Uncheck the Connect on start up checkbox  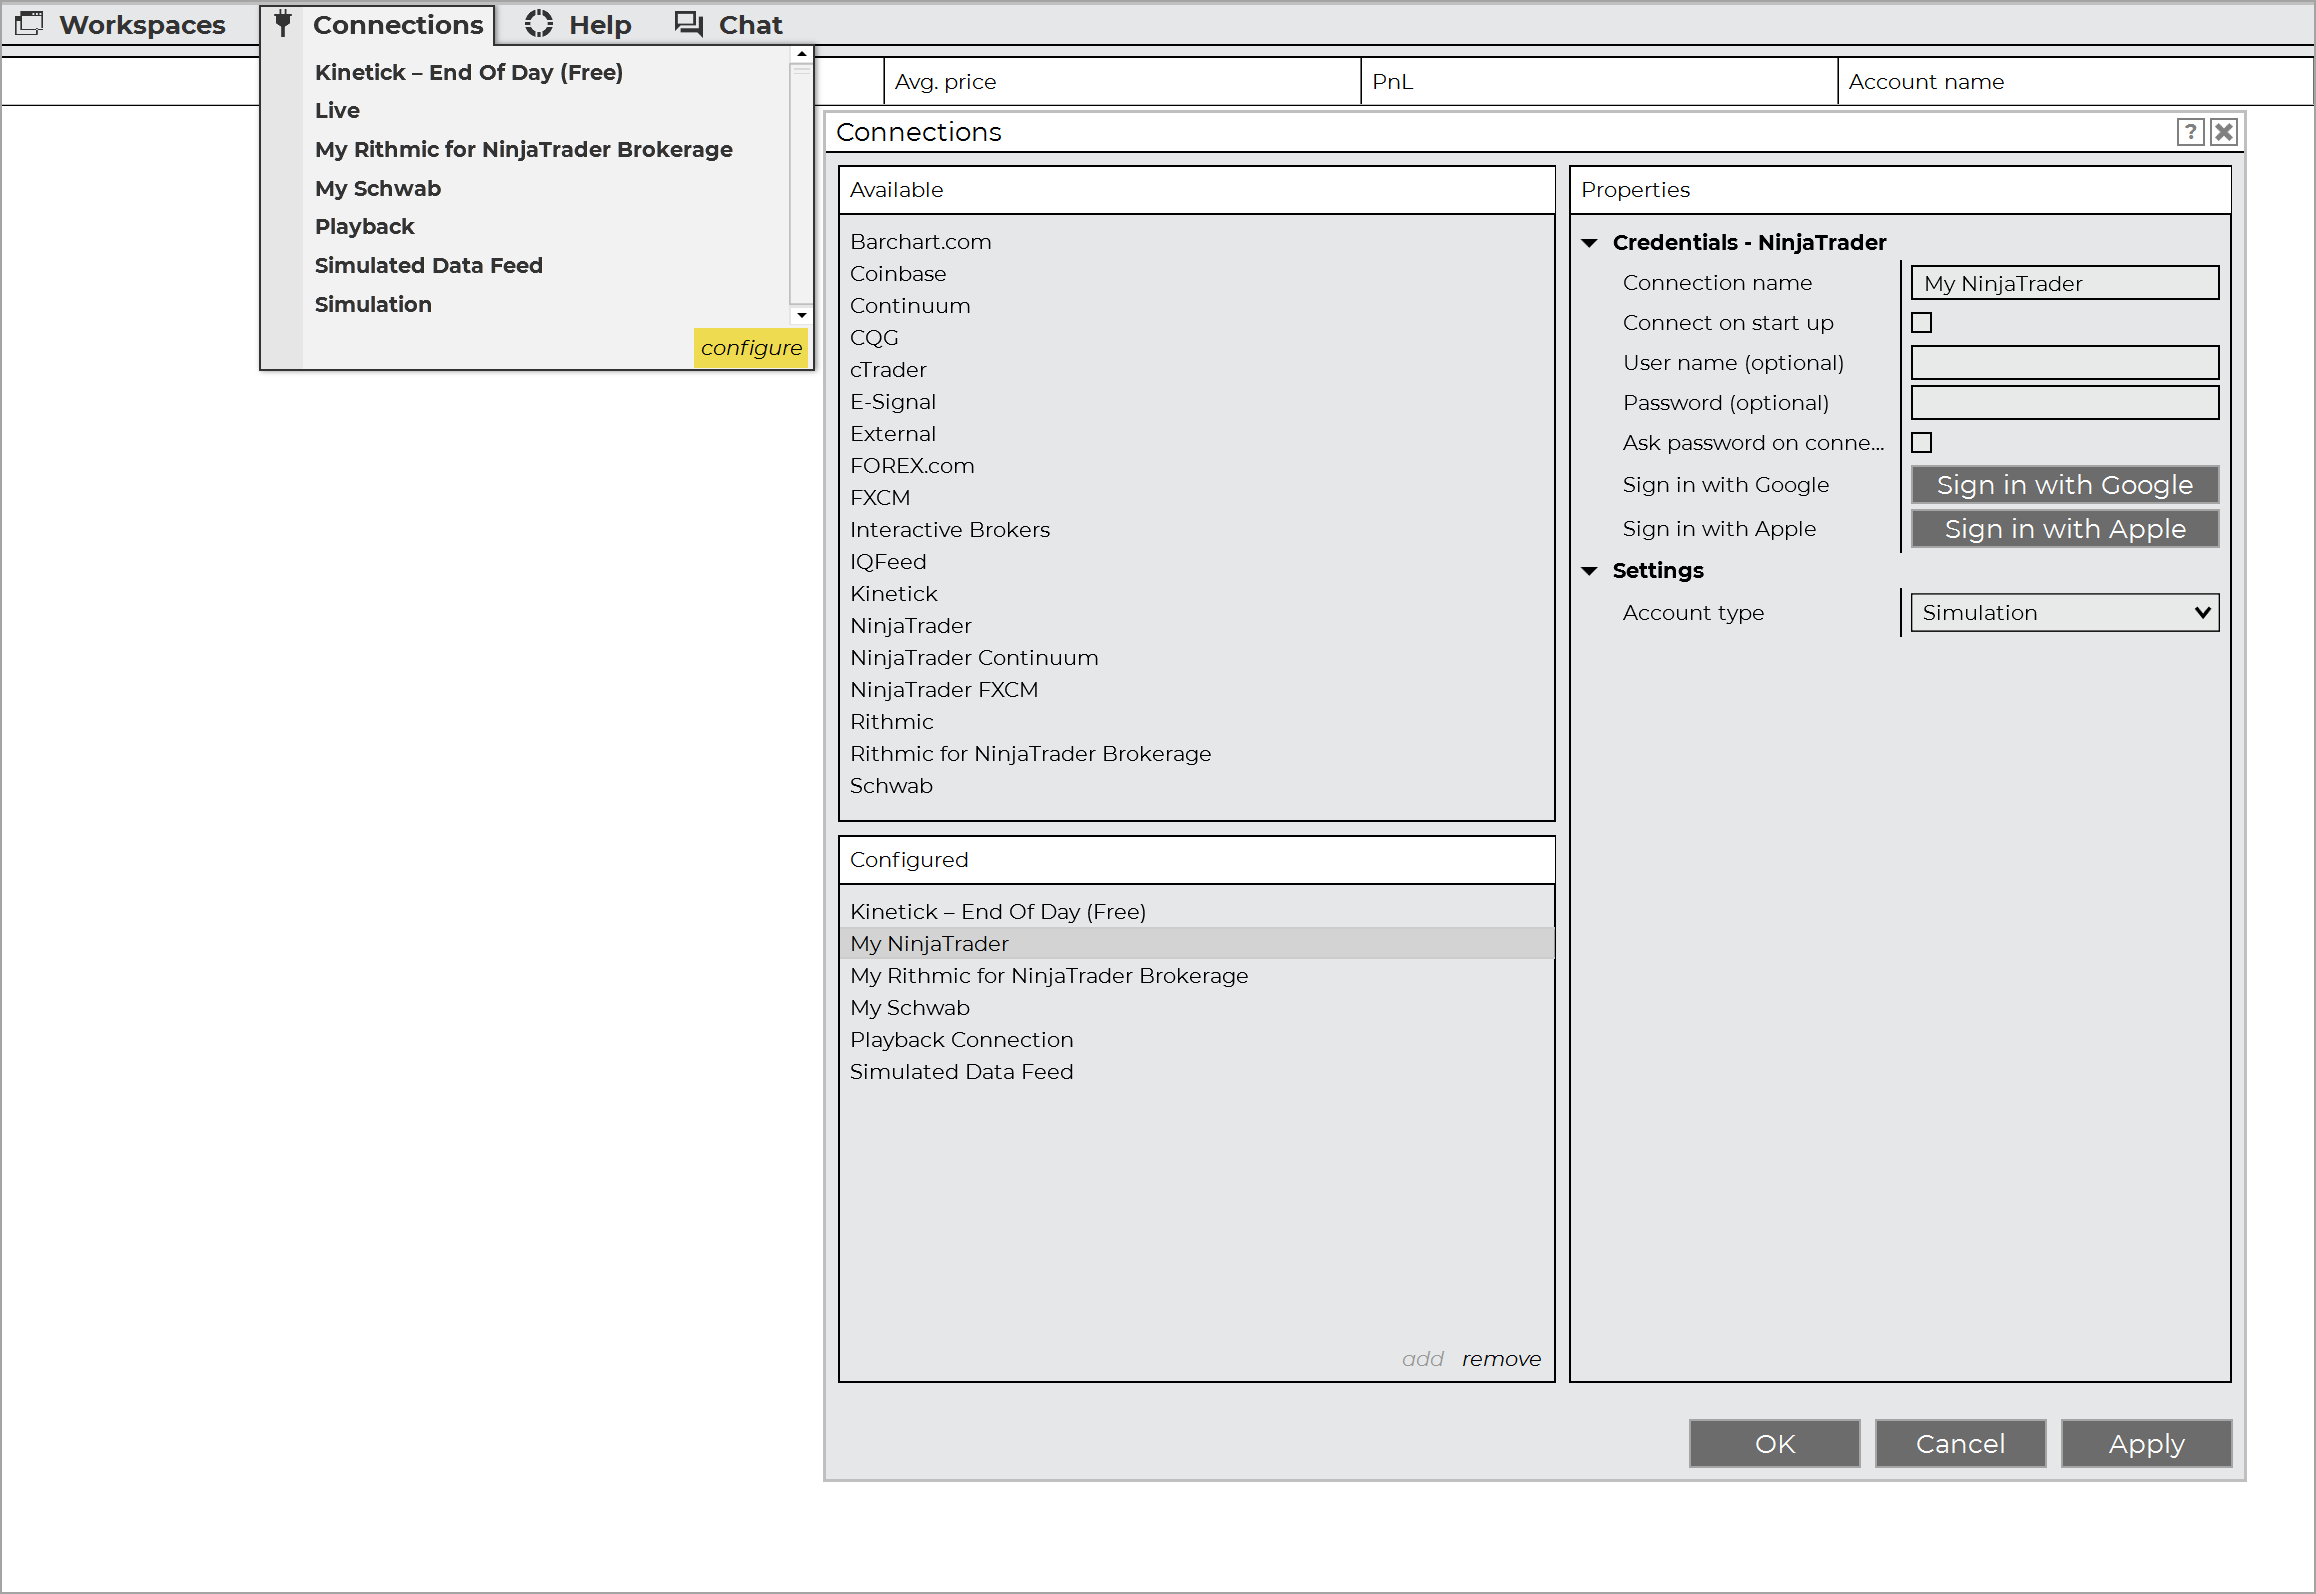pos(1921,322)
